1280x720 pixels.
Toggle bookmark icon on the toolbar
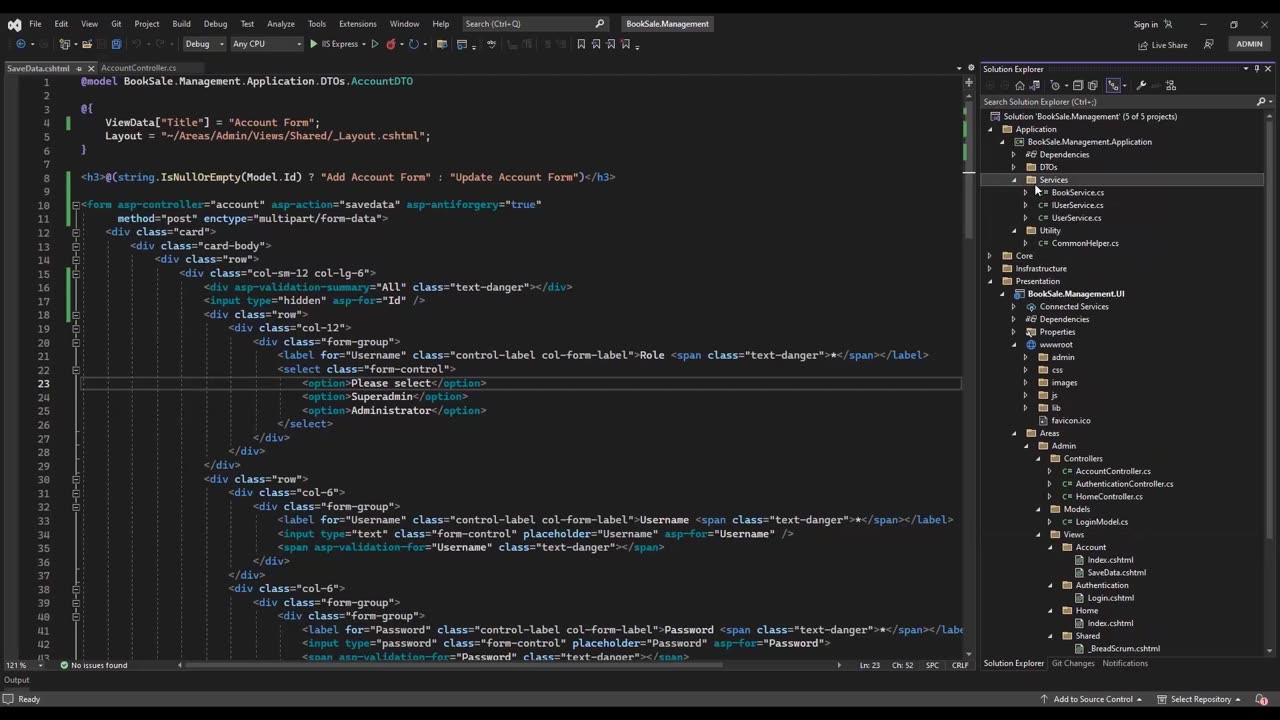coord(581,44)
